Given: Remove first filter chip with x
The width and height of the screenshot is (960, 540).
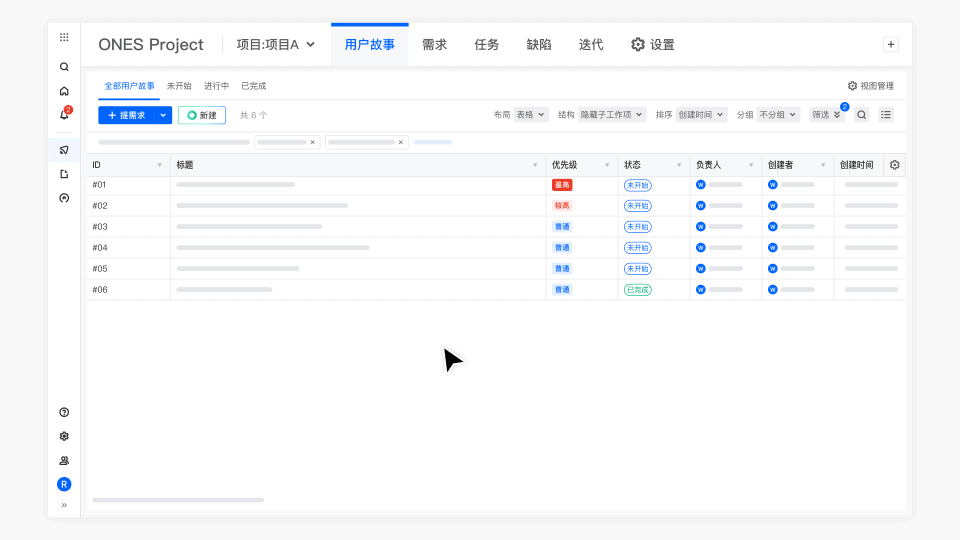Looking at the screenshot, I should (x=312, y=143).
